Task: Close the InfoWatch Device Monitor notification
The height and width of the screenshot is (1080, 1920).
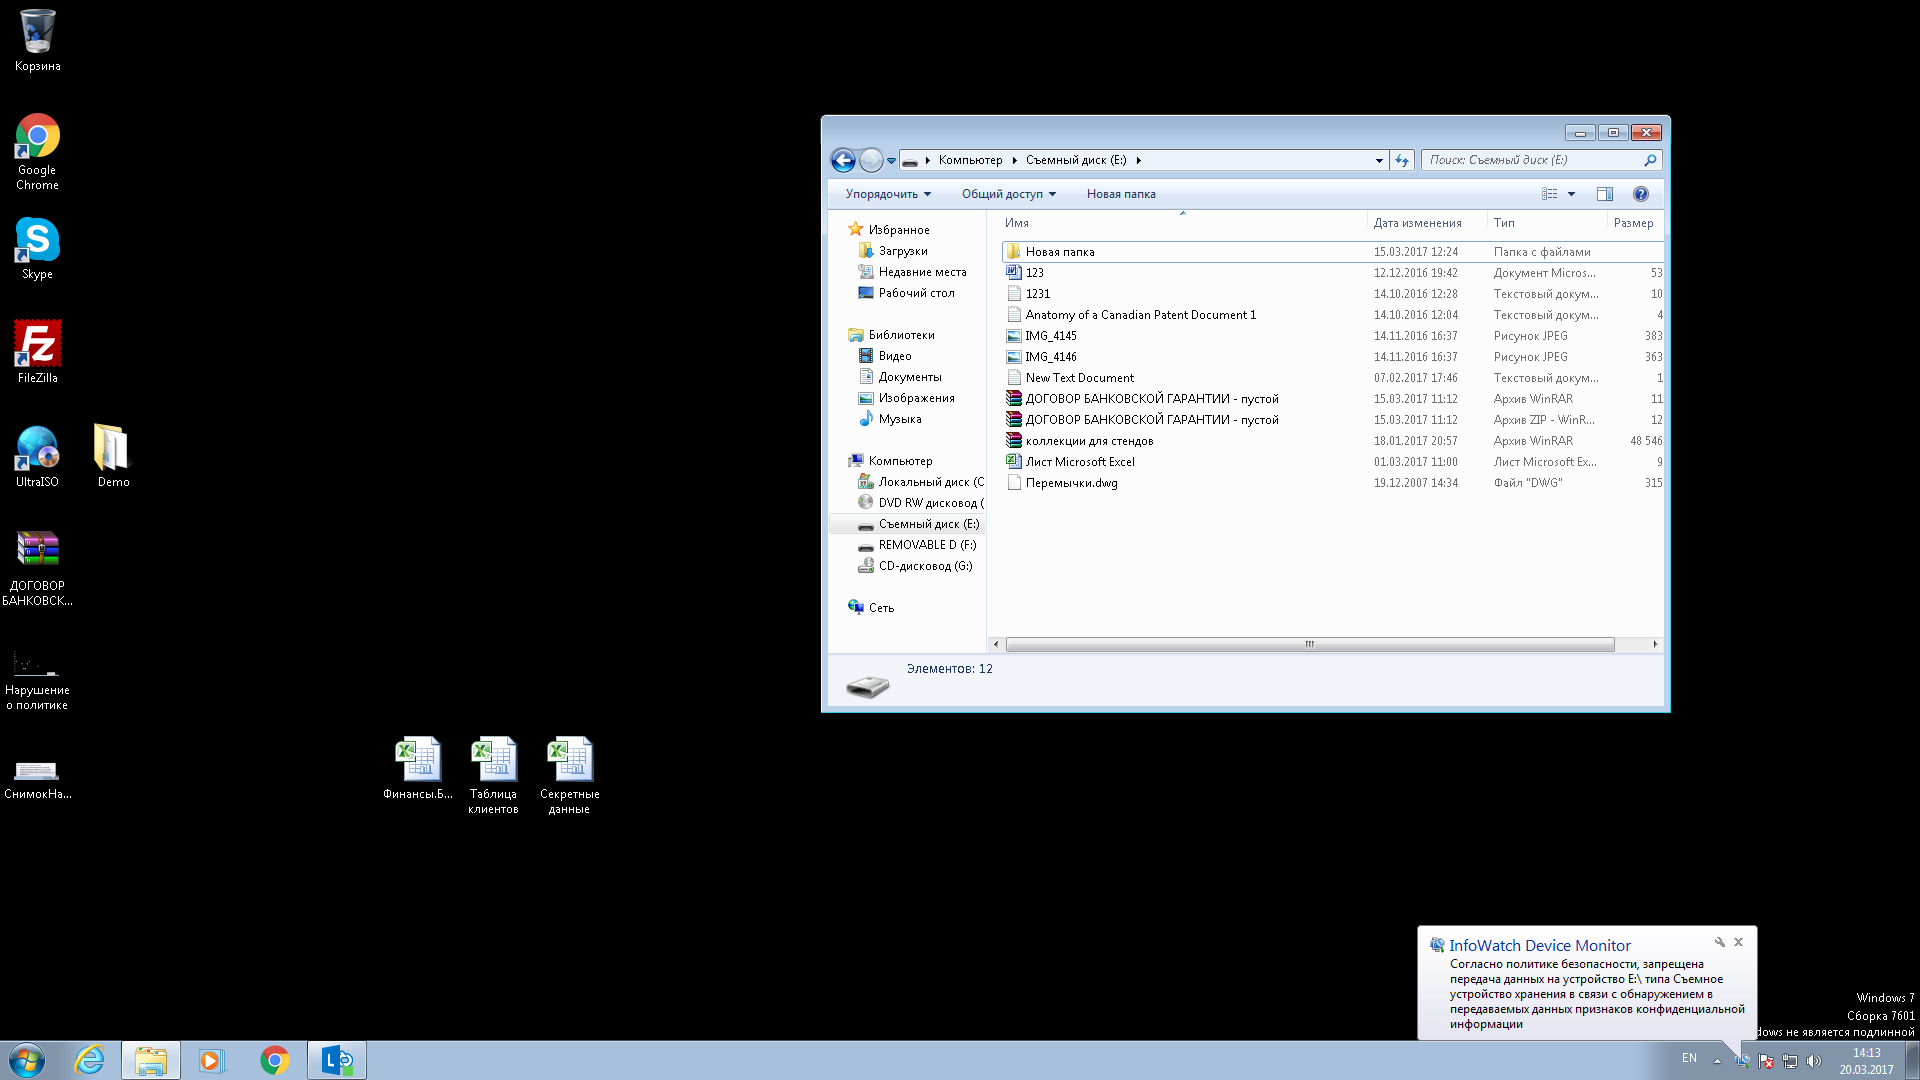Action: (x=1738, y=942)
